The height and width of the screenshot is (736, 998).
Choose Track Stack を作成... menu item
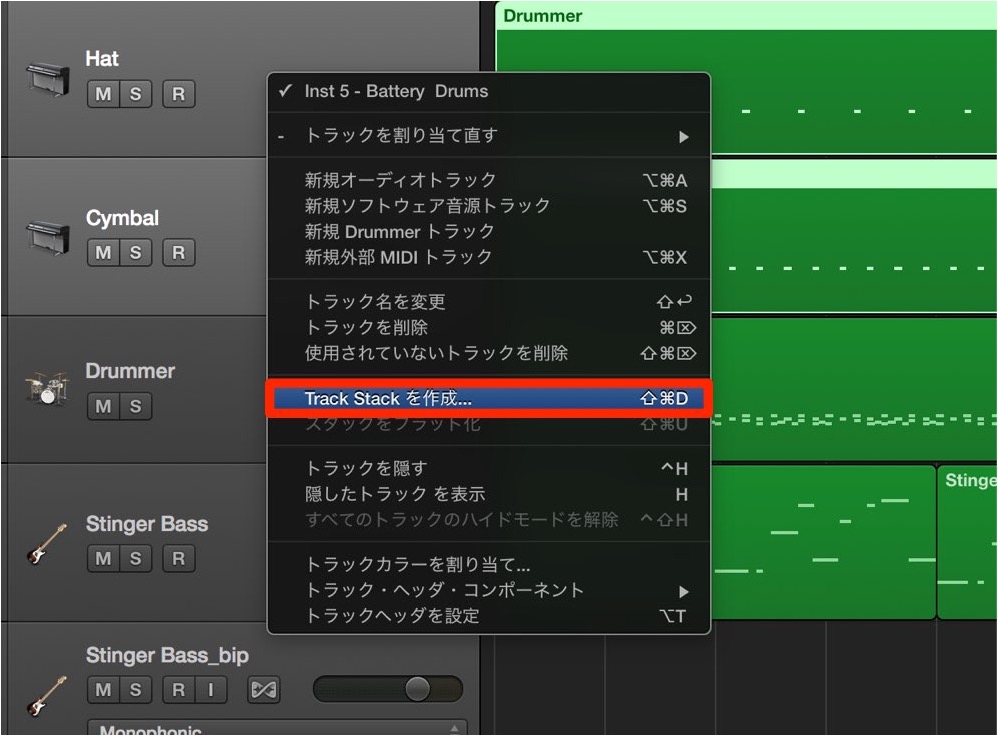[489, 399]
